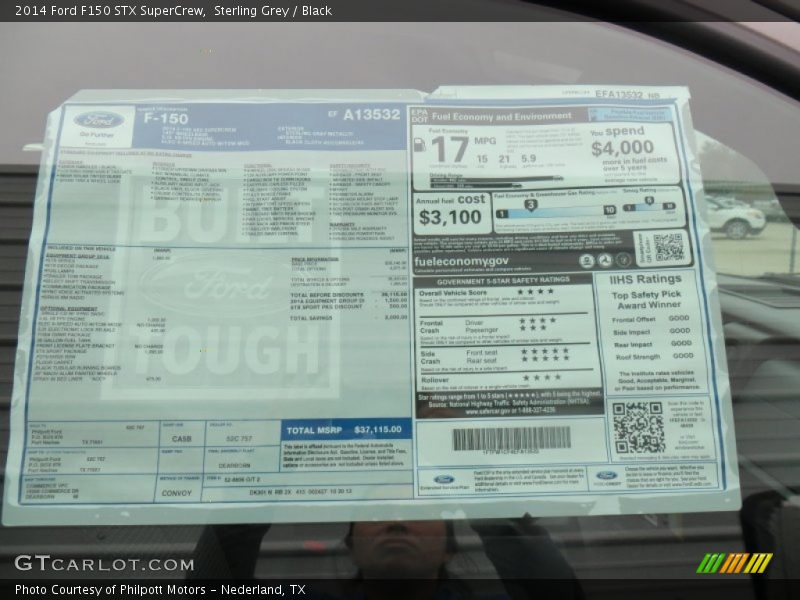Click the fuel pump icon beside 17 MPG
The image size is (800, 600).
coord(419,145)
